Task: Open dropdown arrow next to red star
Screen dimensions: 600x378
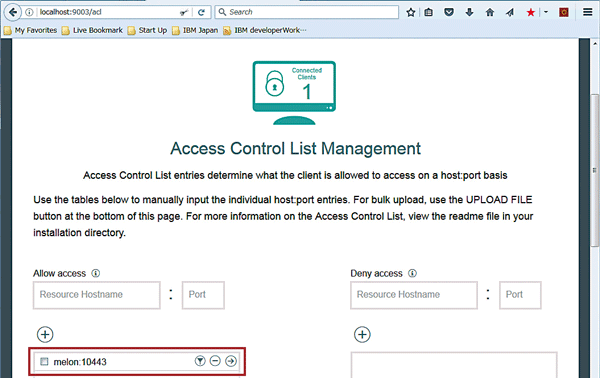Action: [x=546, y=12]
